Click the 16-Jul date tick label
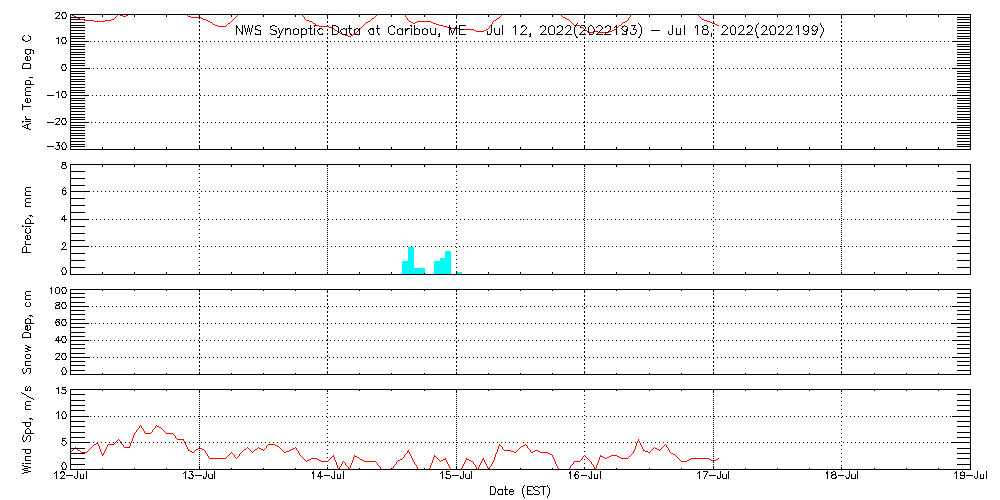 tap(584, 476)
